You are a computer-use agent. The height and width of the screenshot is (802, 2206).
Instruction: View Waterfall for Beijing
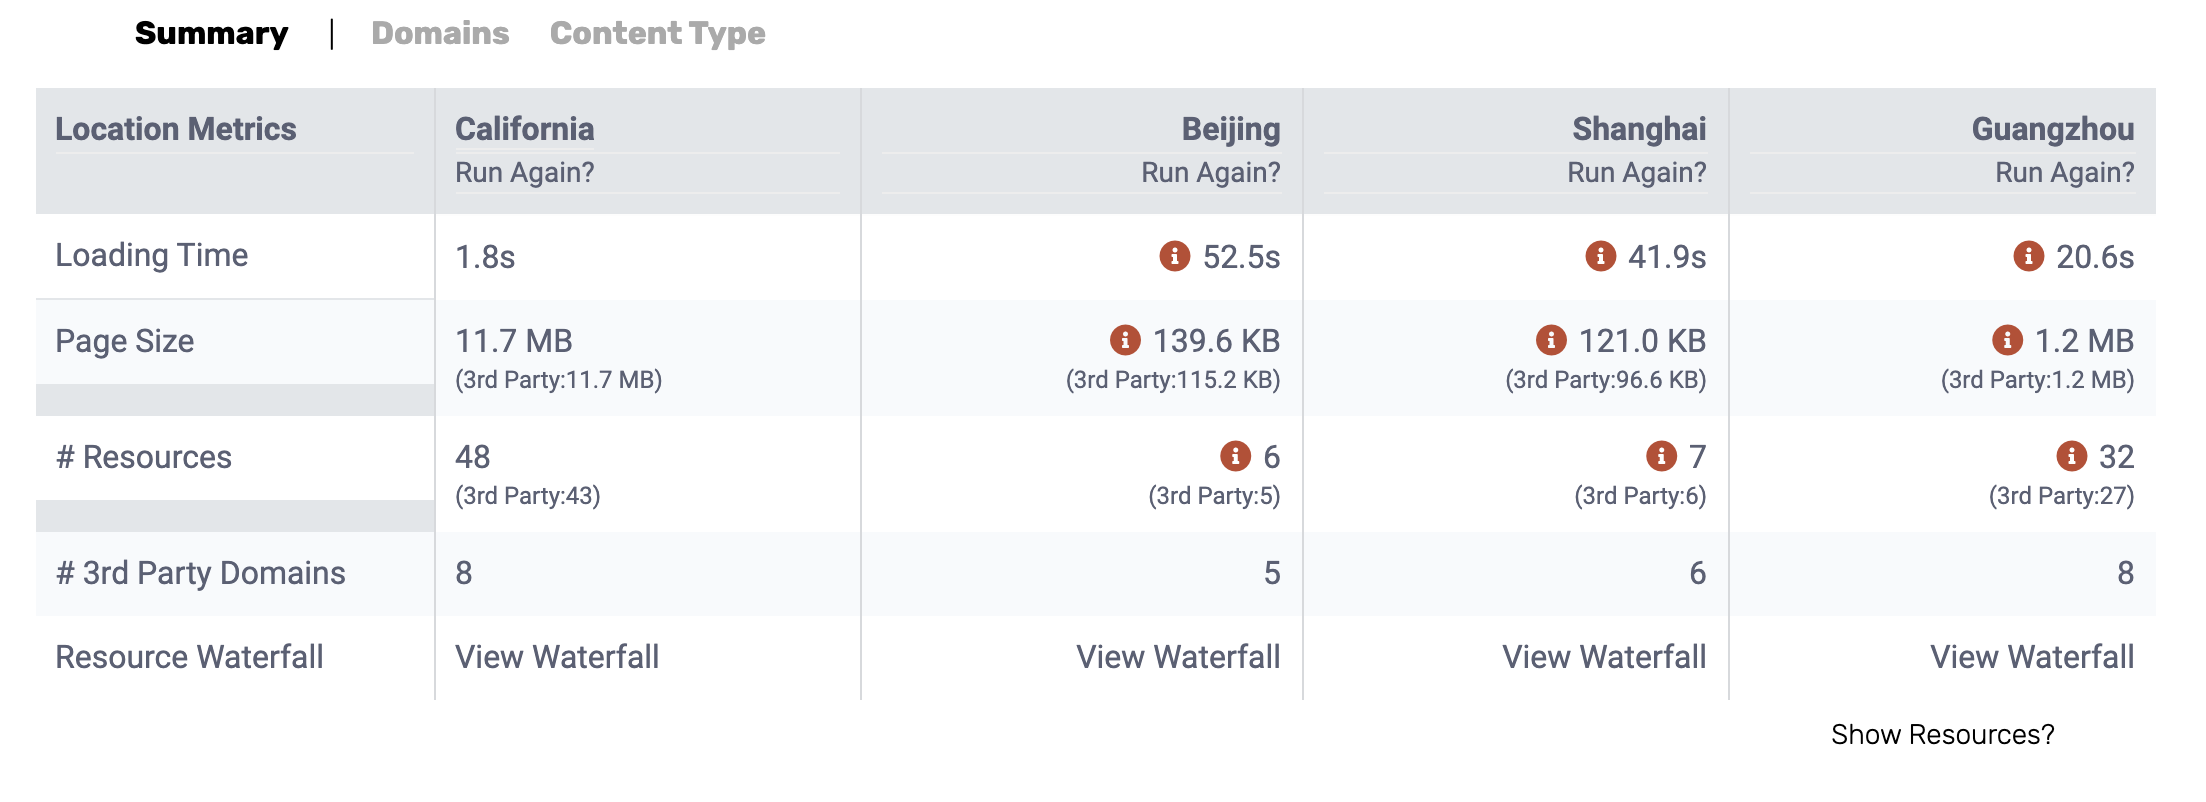tap(1178, 657)
